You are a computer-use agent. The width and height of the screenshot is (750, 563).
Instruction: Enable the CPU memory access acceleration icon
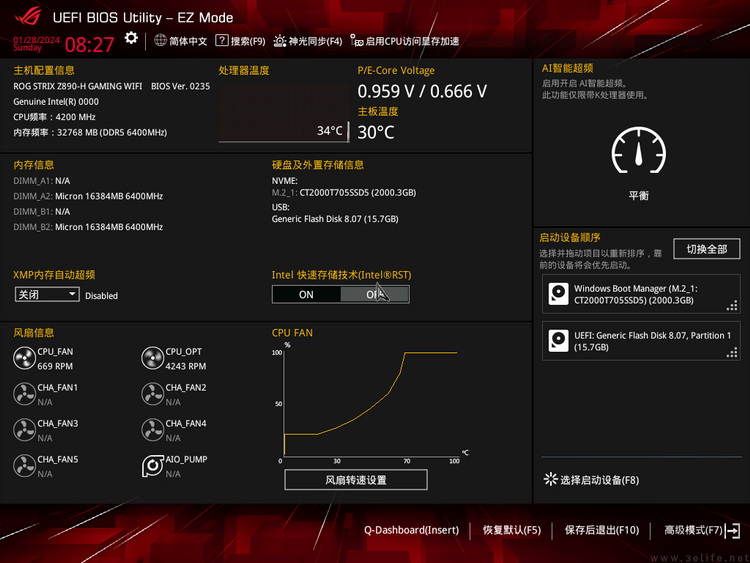[356, 41]
